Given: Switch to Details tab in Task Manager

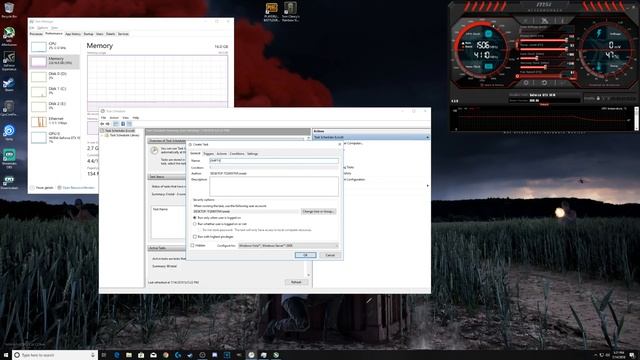Looking at the screenshot, I should tap(111, 34).
